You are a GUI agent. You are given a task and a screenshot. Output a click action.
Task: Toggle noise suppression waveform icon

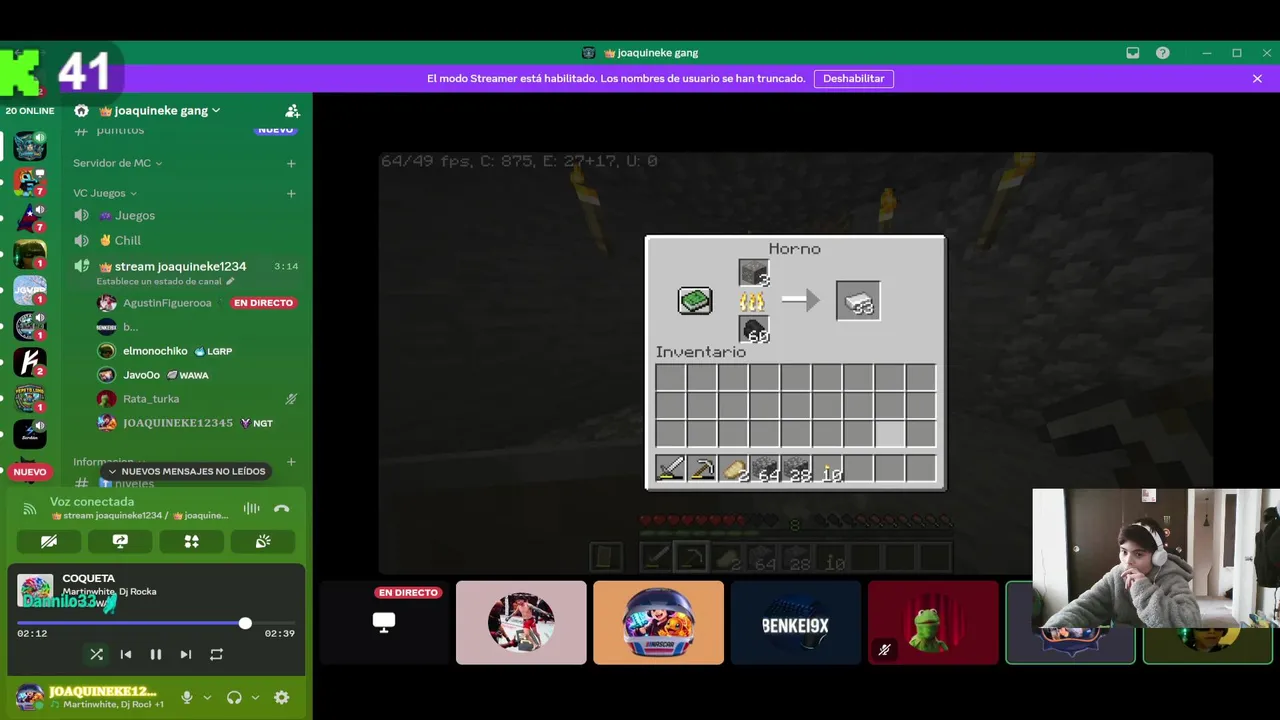(x=251, y=509)
